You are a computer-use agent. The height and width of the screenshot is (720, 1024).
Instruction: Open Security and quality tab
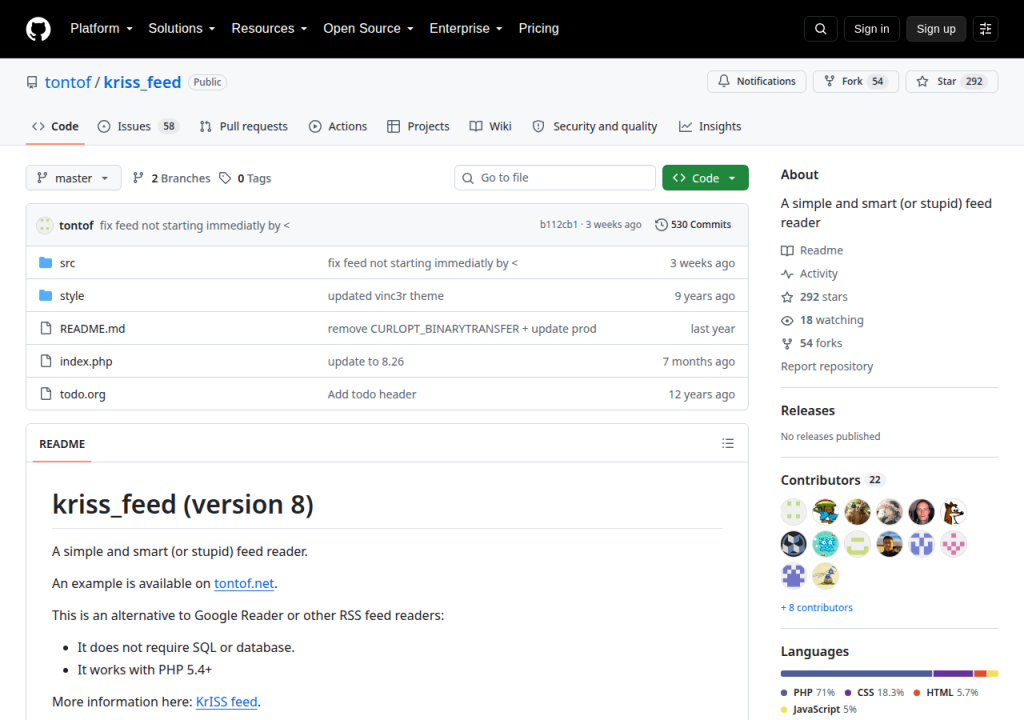tap(595, 126)
